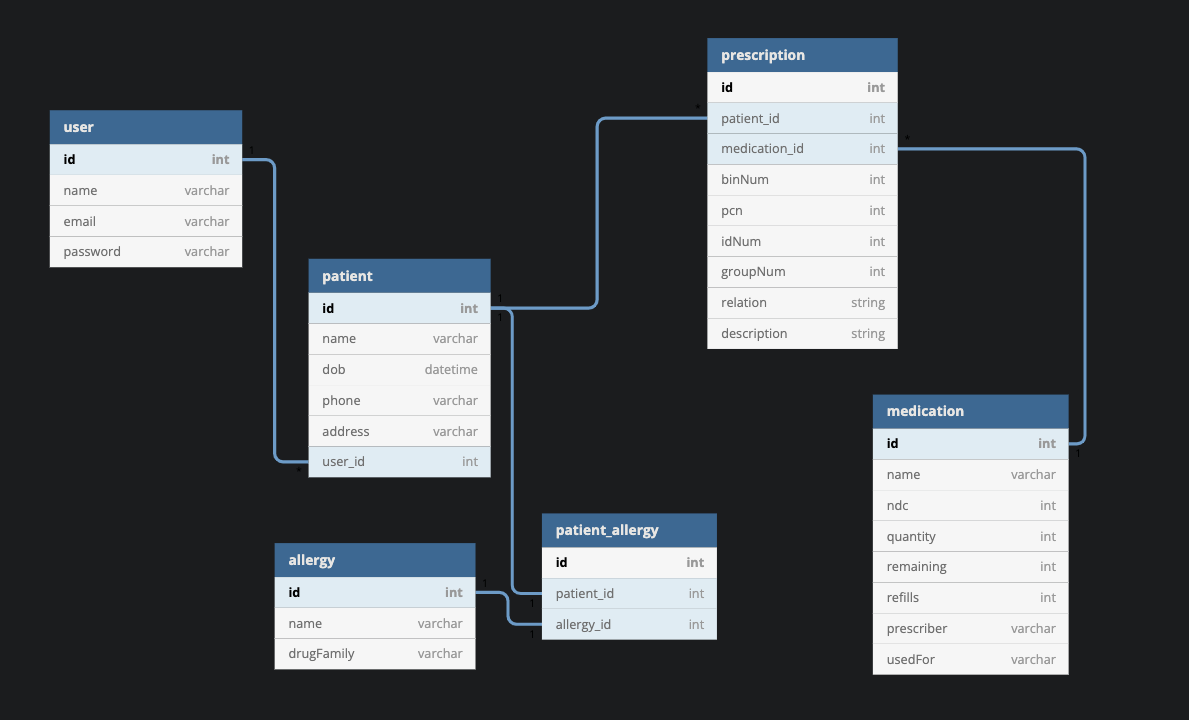Click allergy_id row in patient_allergy table

tap(629, 625)
